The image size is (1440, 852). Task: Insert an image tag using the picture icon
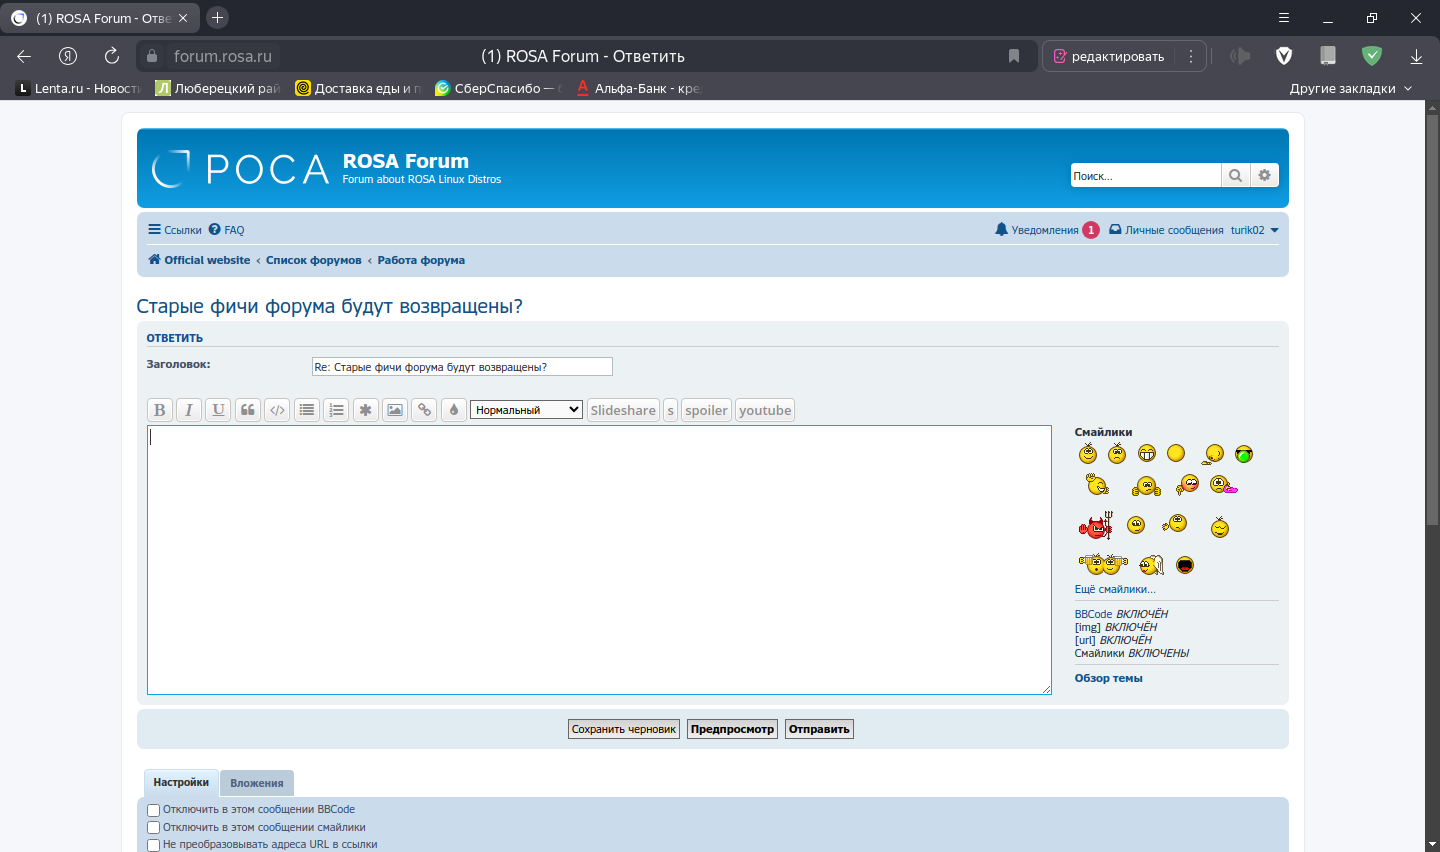click(395, 410)
